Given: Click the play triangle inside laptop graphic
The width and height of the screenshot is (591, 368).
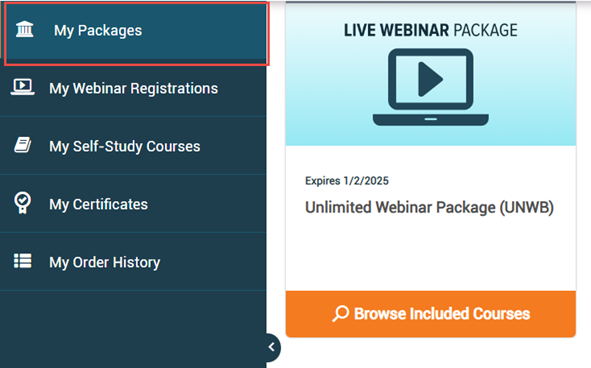Looking at the screenshot, I should click(430, 79).
